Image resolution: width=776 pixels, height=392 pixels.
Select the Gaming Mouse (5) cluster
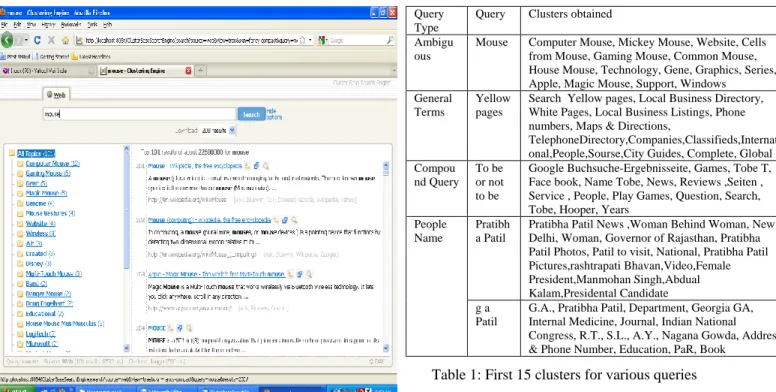tap(48, 173)
